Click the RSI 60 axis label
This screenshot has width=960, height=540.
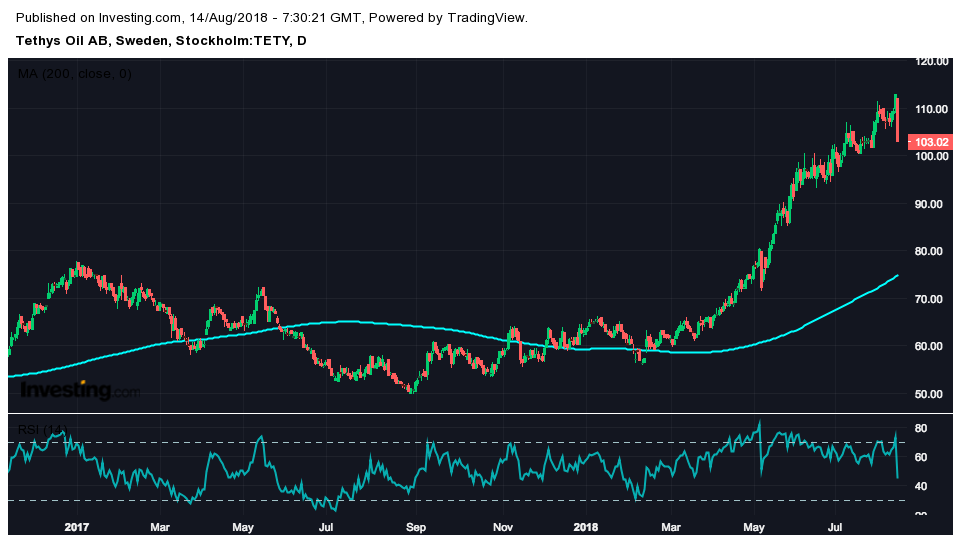(x=921, y=457)
